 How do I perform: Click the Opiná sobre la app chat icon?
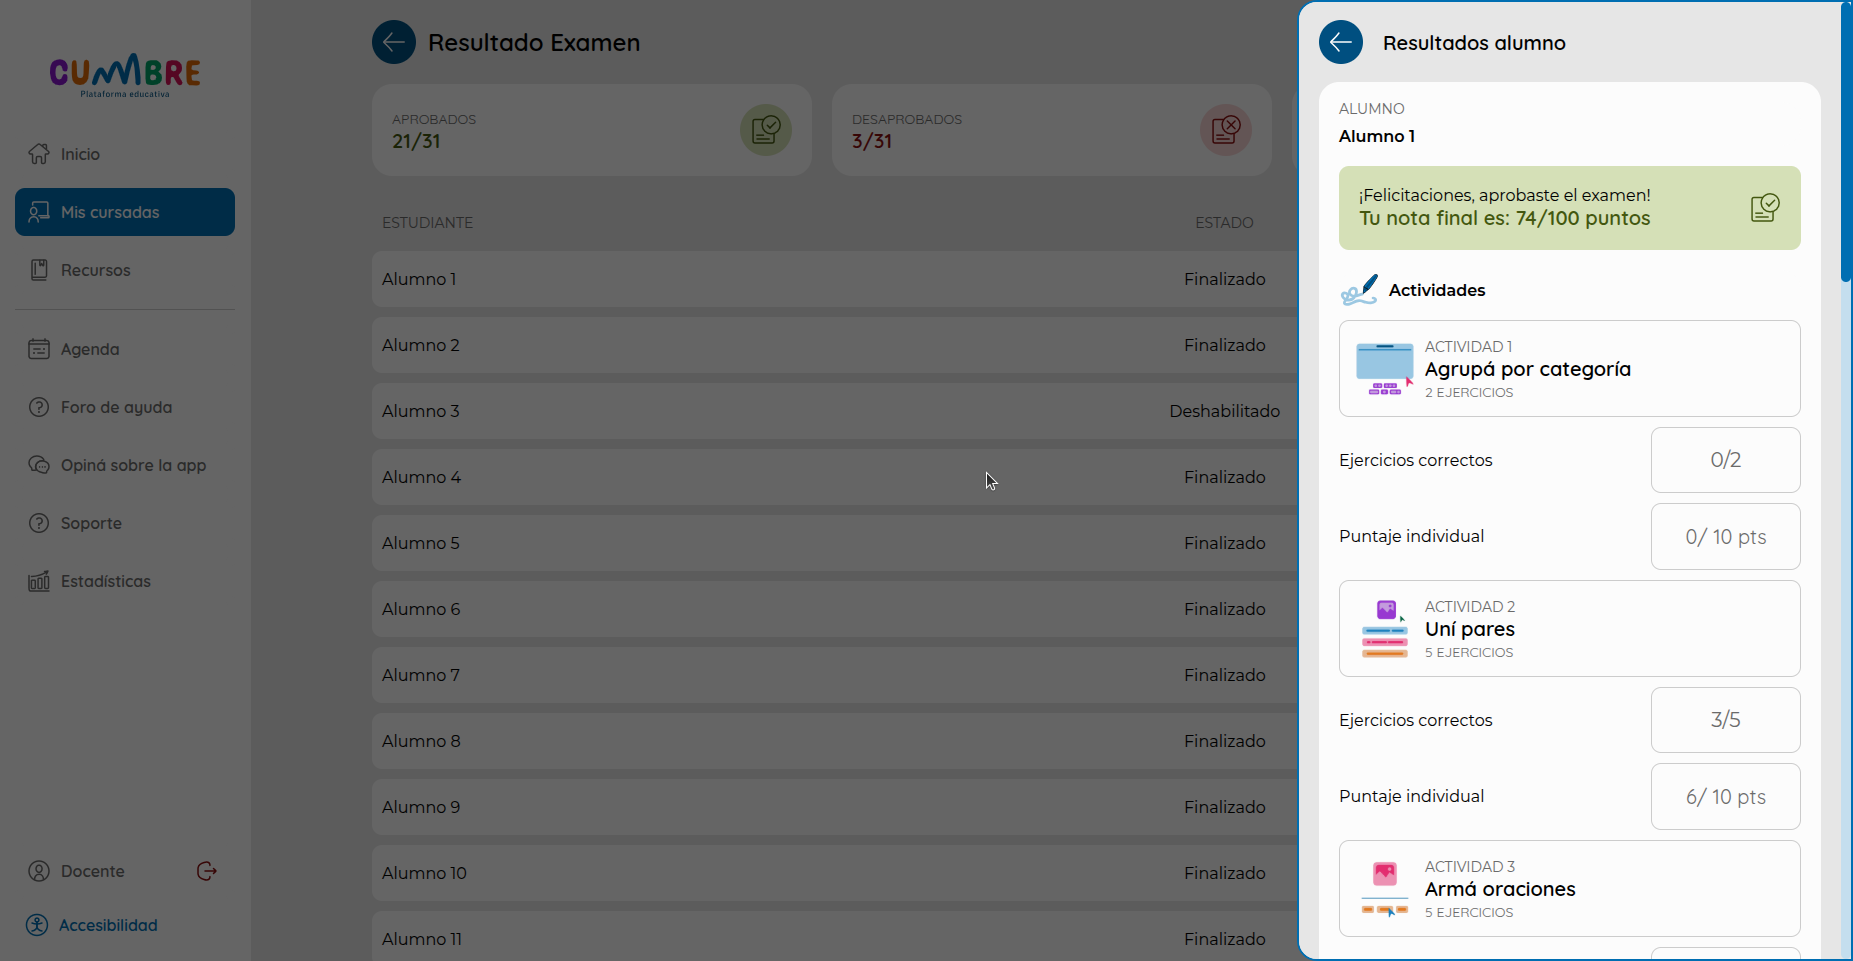39,465
